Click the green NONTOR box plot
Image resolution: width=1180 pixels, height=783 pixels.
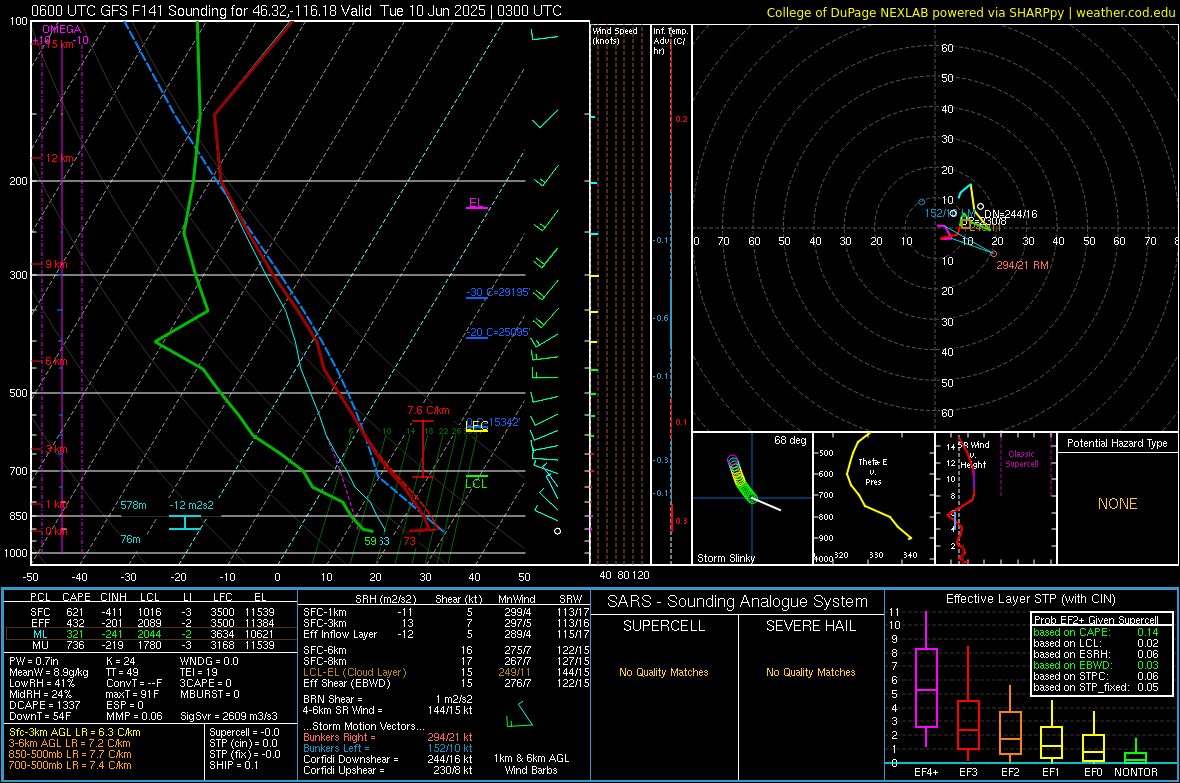click(x=1135, y=753)
